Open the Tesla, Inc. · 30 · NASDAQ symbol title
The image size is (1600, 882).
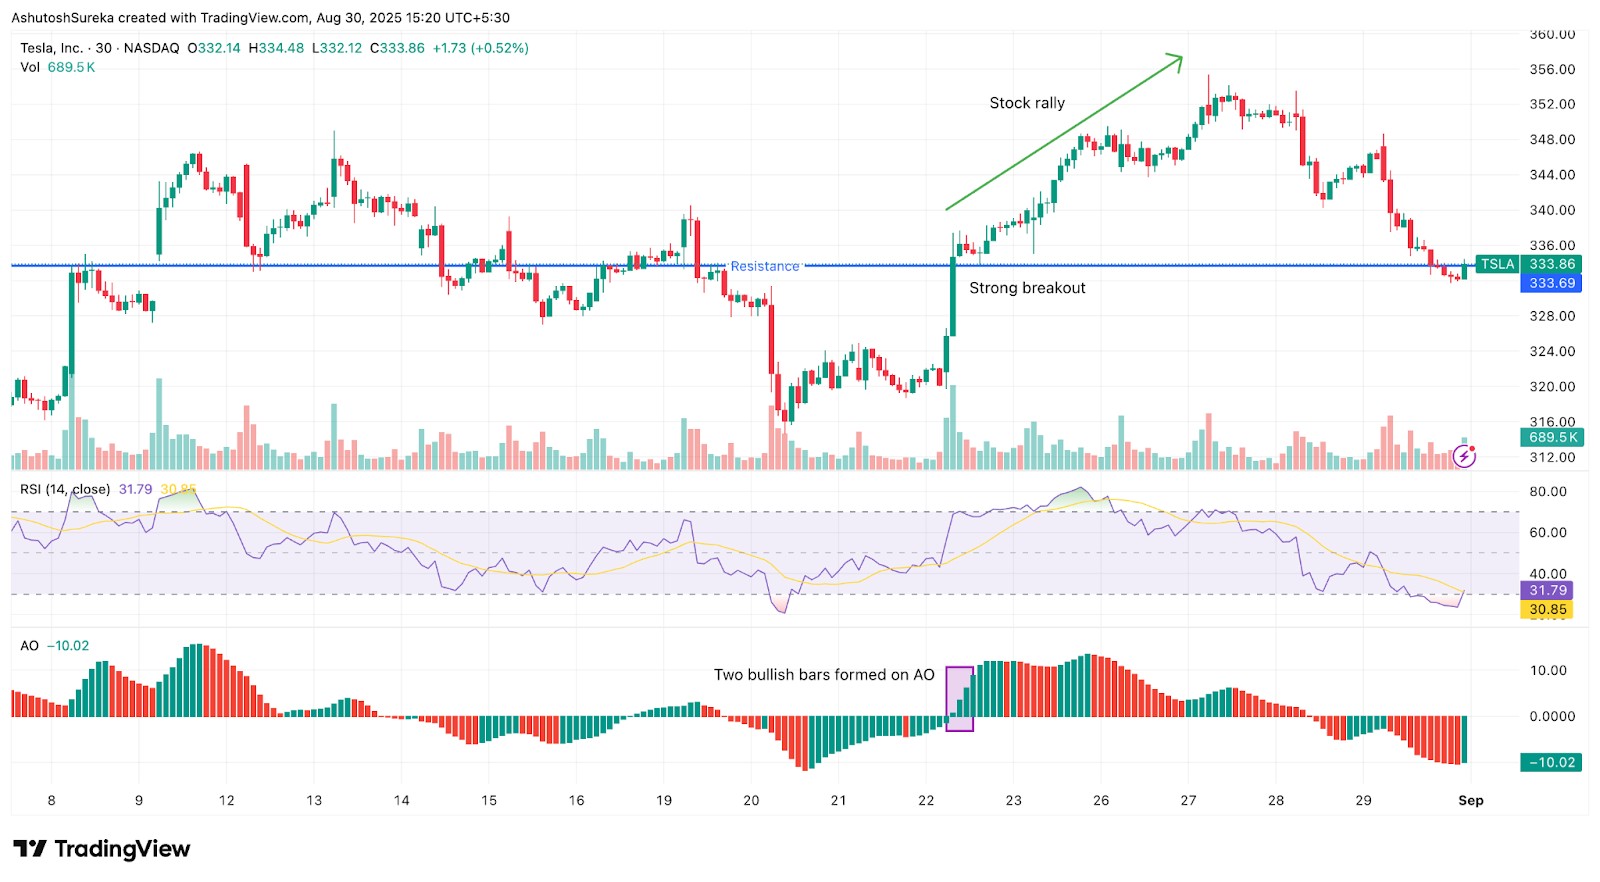[x=100, y=48]
